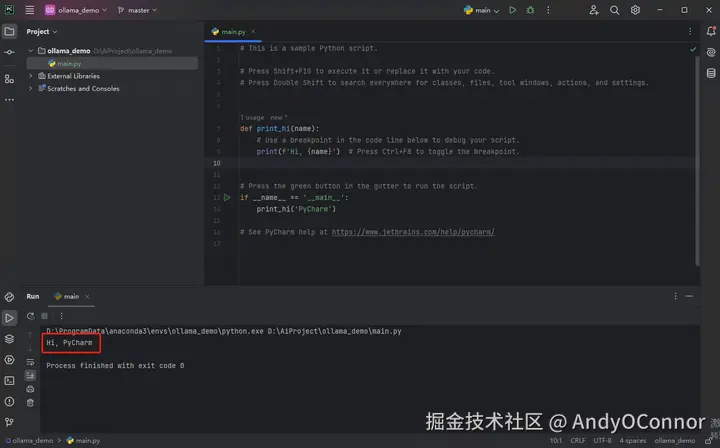The height and width of the screenshot is (448, 720).
Task: Click the editor vertical scrollbar
Action: pyautogui.click(x=698, y=161)
